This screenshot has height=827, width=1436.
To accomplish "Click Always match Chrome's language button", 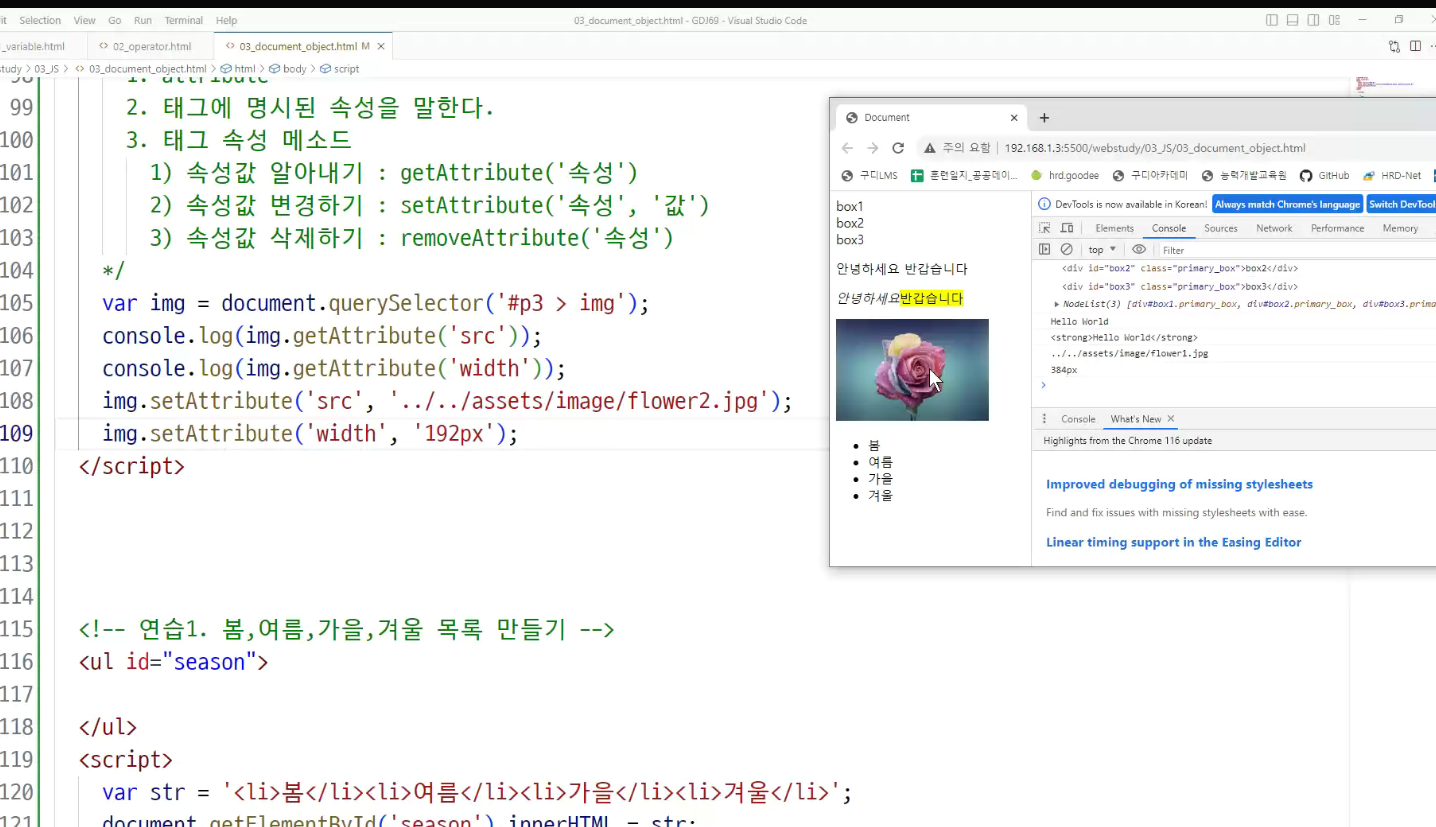I will coord(1288,204).
